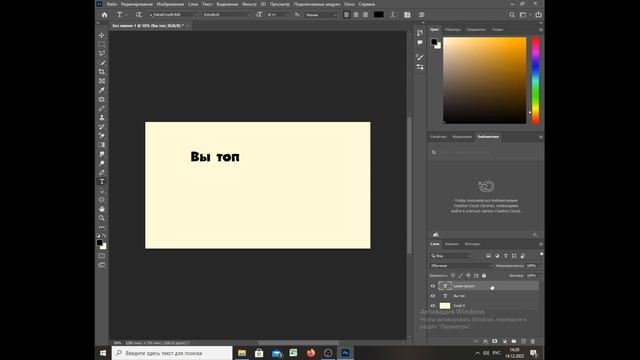Open the Edit Toolbar three-dots button
This screenshot has width=640, height=360.
pos(102,227)
